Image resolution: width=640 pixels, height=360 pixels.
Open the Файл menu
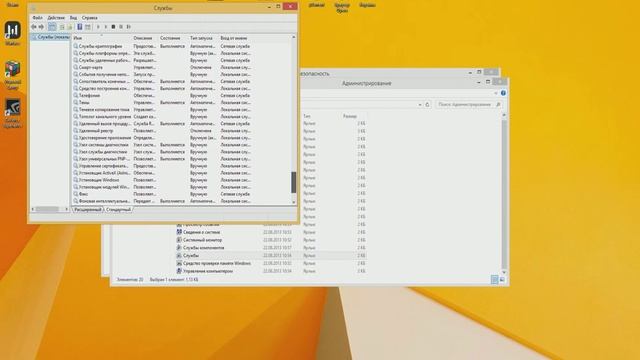[x=37, y=18]
